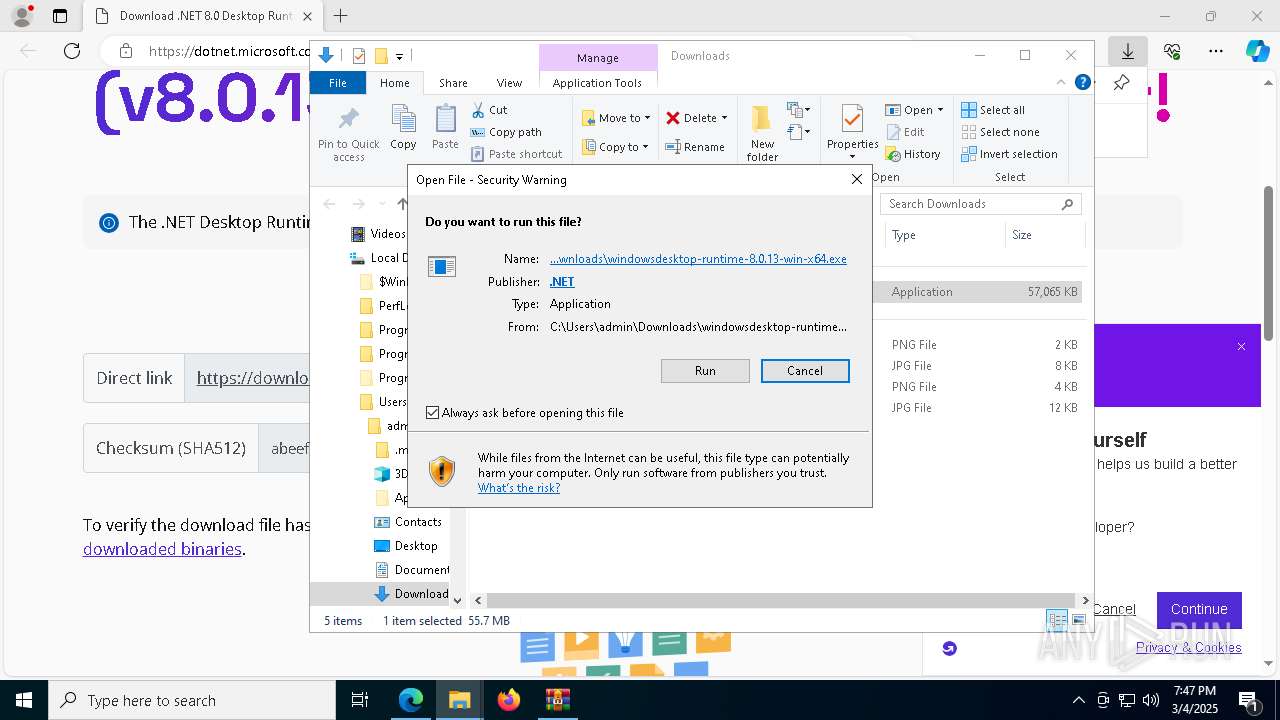1280x720 pixels.
Task: Click the History icon in ribbon
Action: tap(893, 154)
